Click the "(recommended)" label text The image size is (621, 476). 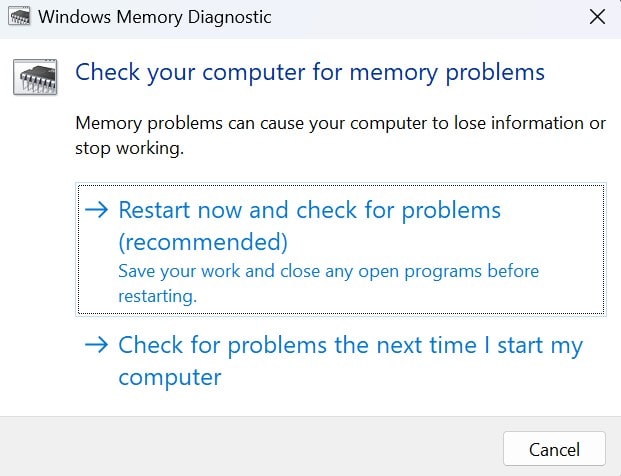pos(203,242)
